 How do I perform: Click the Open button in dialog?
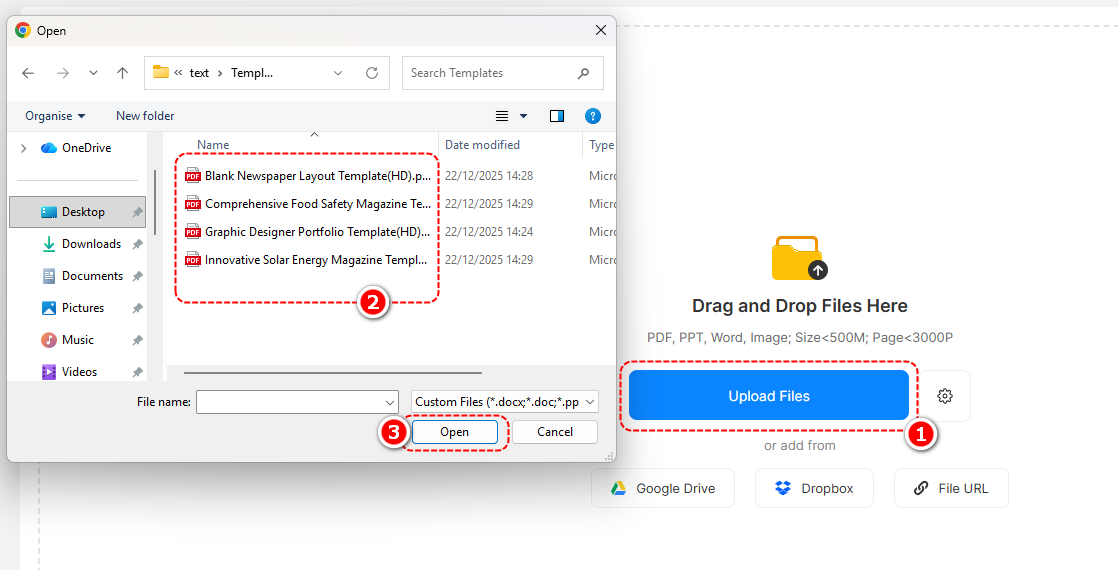pyautogui.click(x=454, y=432)
